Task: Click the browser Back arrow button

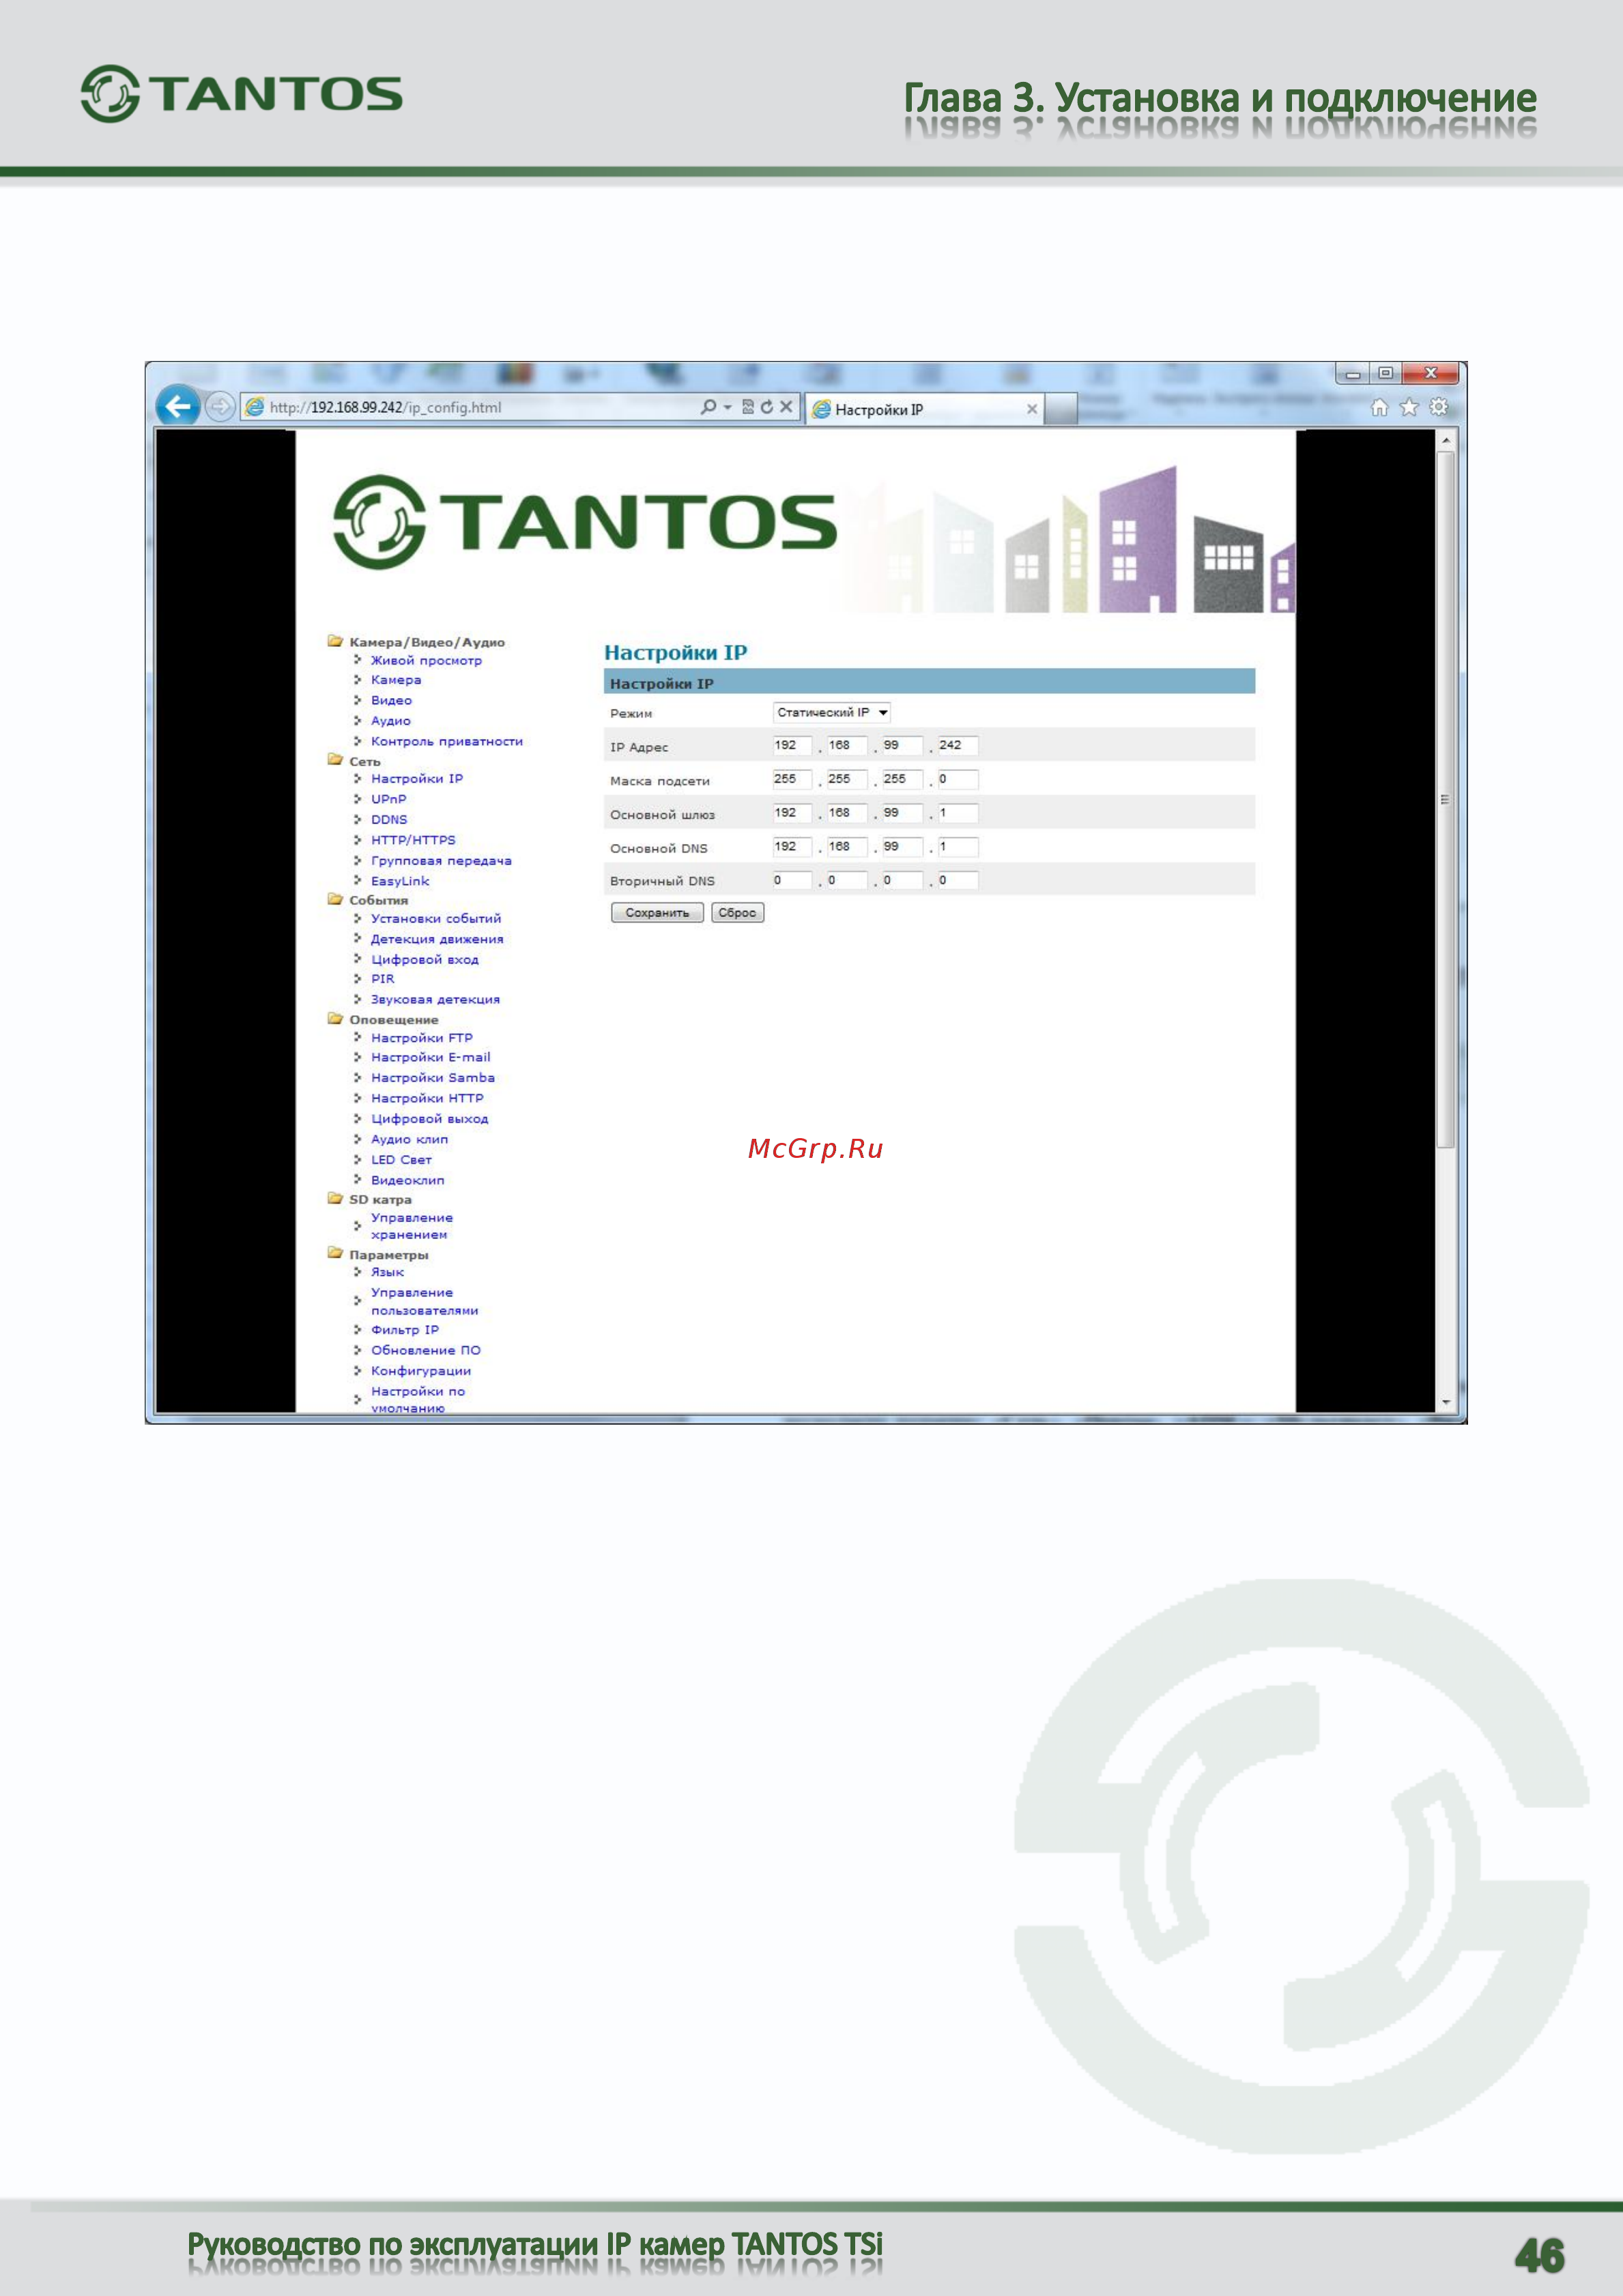Action: coord(178,407)
